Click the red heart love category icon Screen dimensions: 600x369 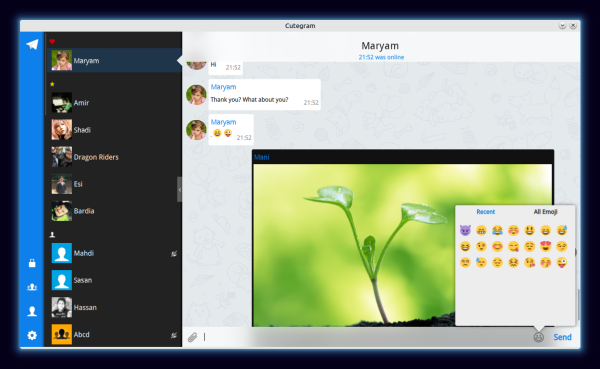(52, 41)
